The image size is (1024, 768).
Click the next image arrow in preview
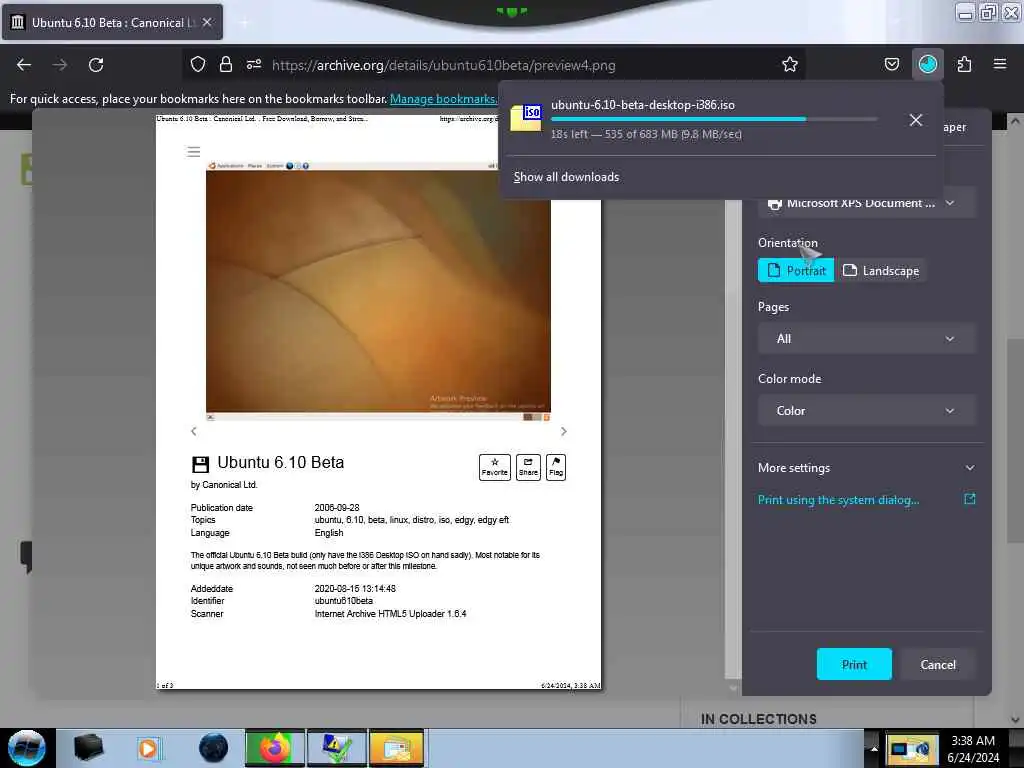[564, 431]
